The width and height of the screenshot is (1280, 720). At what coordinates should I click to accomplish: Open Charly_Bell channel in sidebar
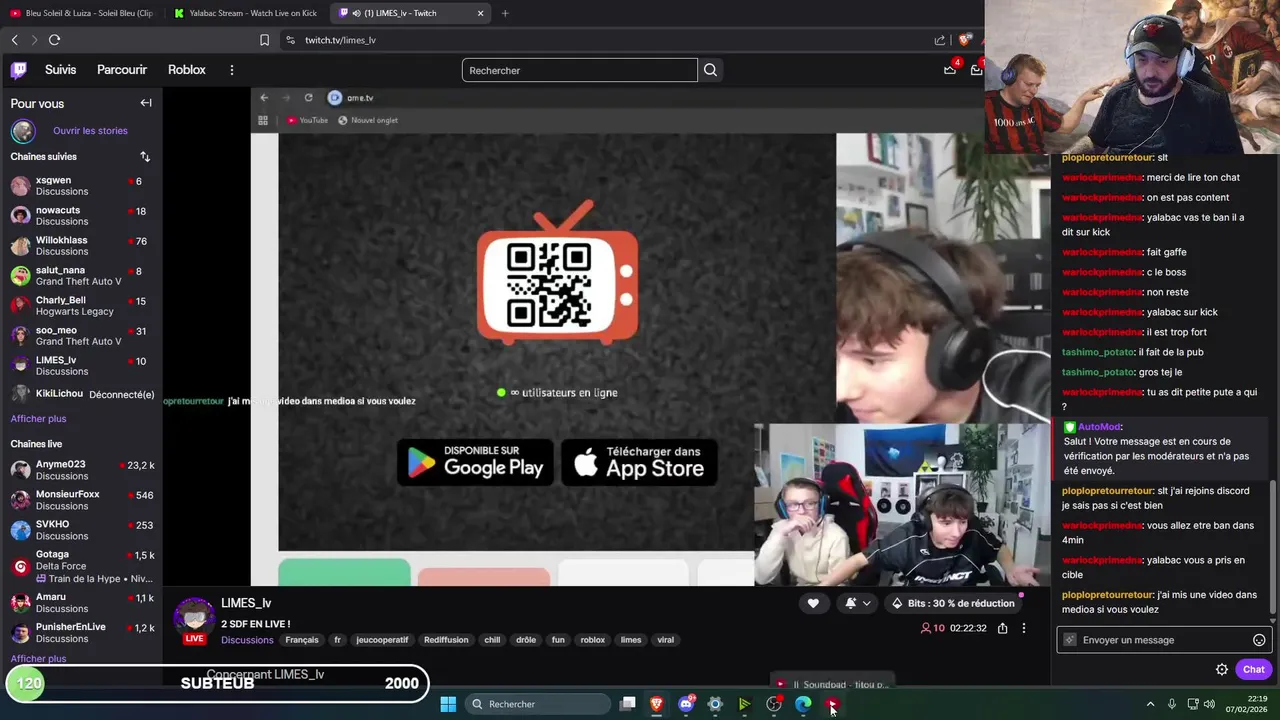(x=81, y=306)
